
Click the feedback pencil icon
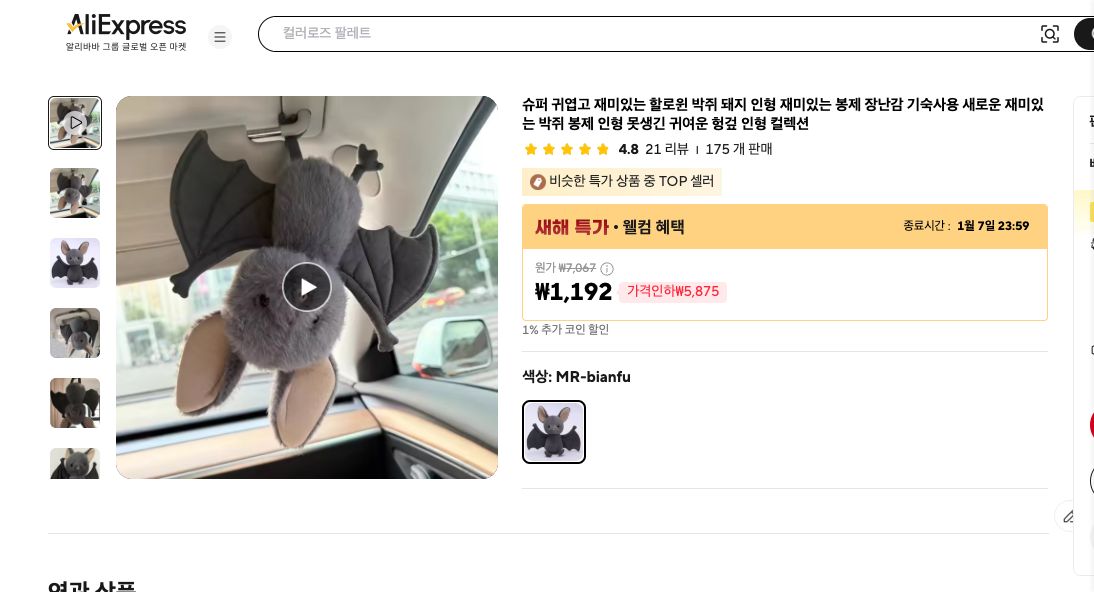pos(1069,516)
